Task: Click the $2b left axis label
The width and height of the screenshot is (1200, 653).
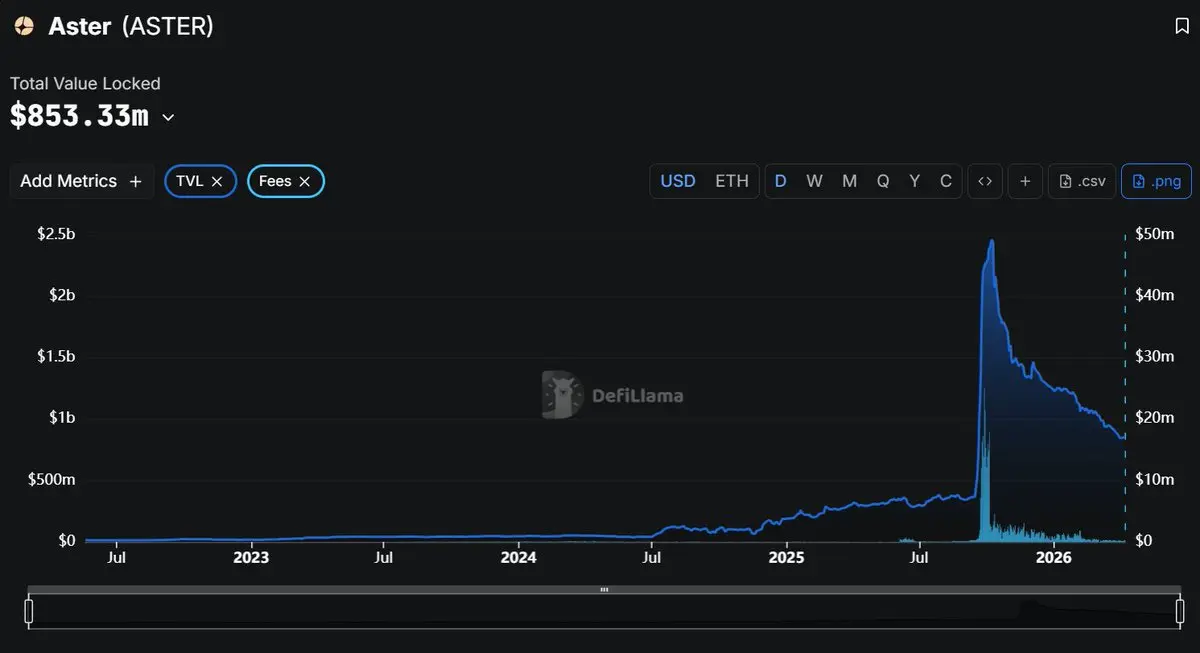Action: pos(60,295)
